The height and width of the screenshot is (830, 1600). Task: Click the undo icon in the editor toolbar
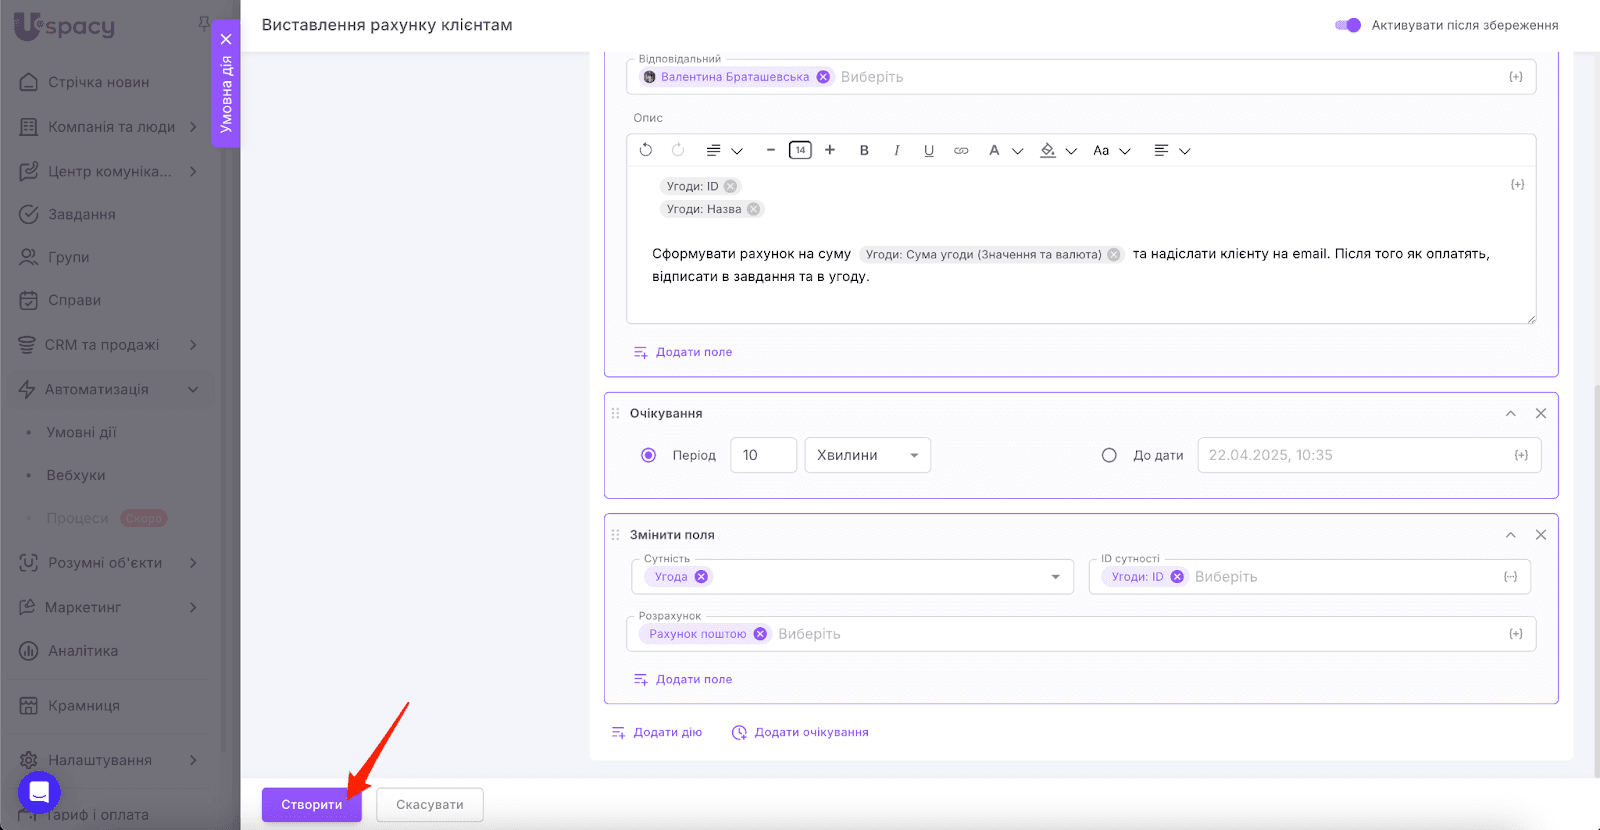(646, 150)
